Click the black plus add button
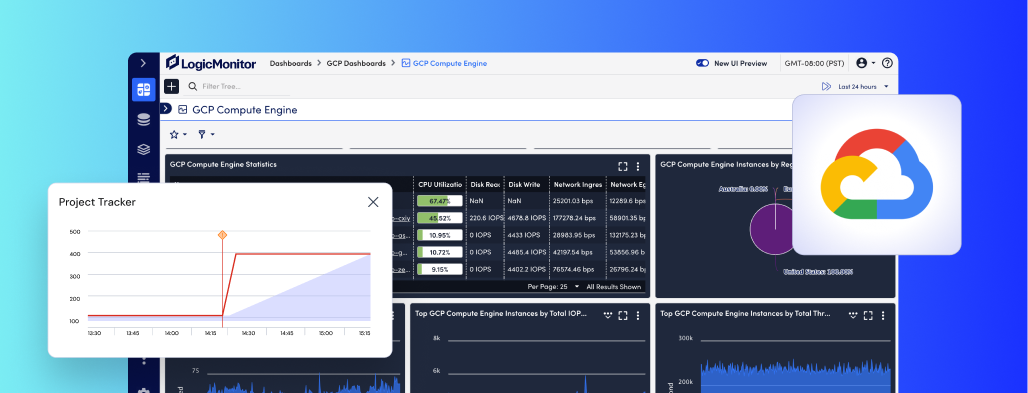The width and height of the screenshot is (1028, 393). click(x=171, y=87)
